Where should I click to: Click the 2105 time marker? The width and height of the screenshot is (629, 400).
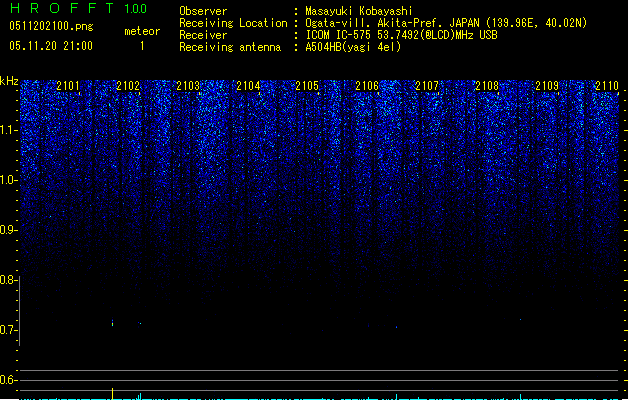(307, 85)
